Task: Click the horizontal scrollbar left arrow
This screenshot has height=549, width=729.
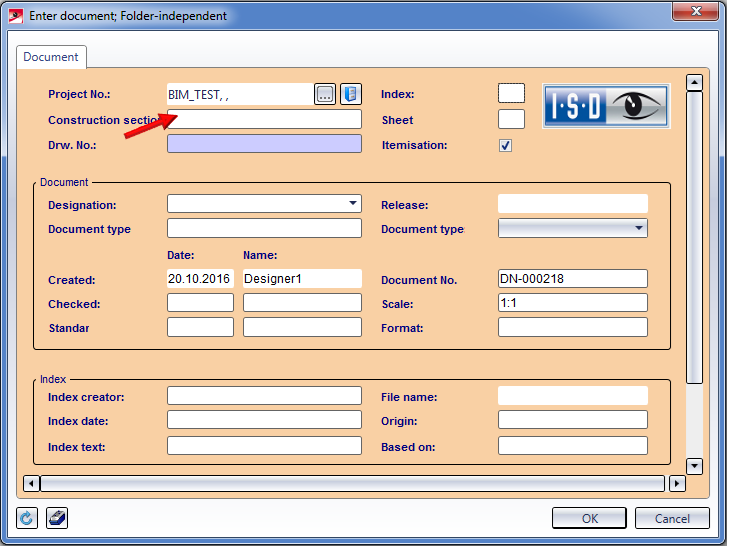Action: click(x=32, y=484)
